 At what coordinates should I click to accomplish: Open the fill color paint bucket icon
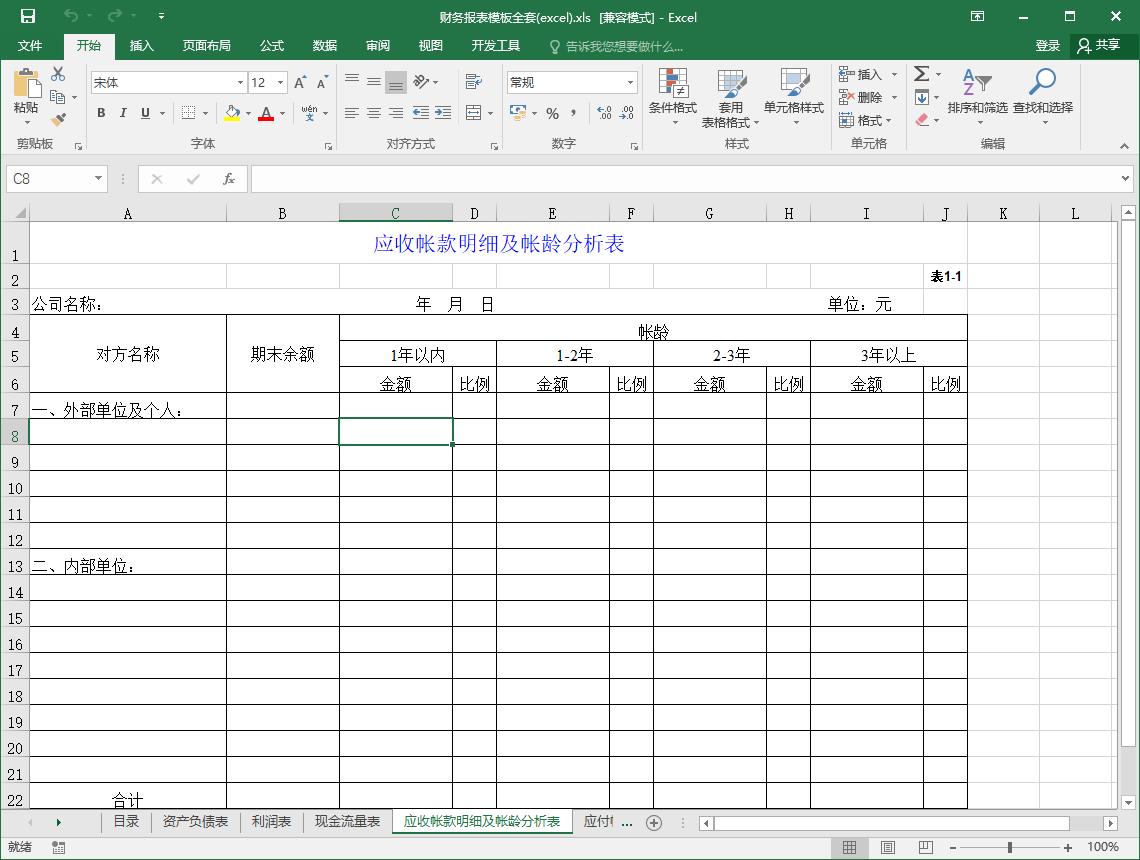(234, 113)
